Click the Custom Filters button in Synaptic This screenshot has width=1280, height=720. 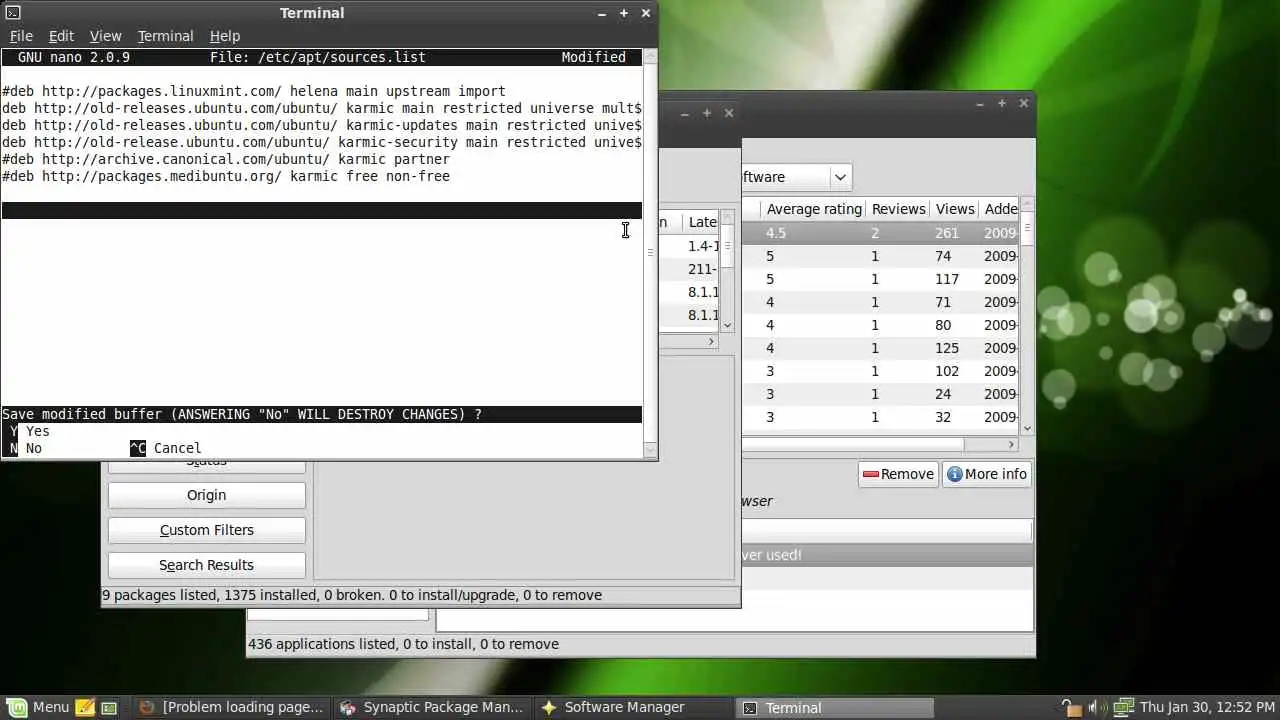[207, 530]
